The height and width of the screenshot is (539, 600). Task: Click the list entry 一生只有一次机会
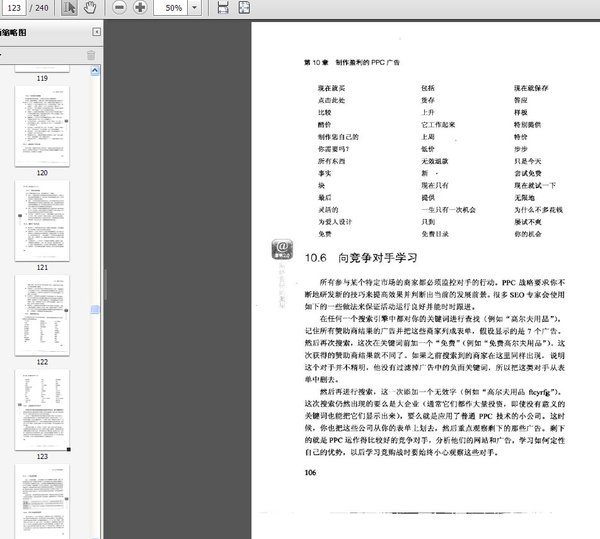tap(448, 210)
